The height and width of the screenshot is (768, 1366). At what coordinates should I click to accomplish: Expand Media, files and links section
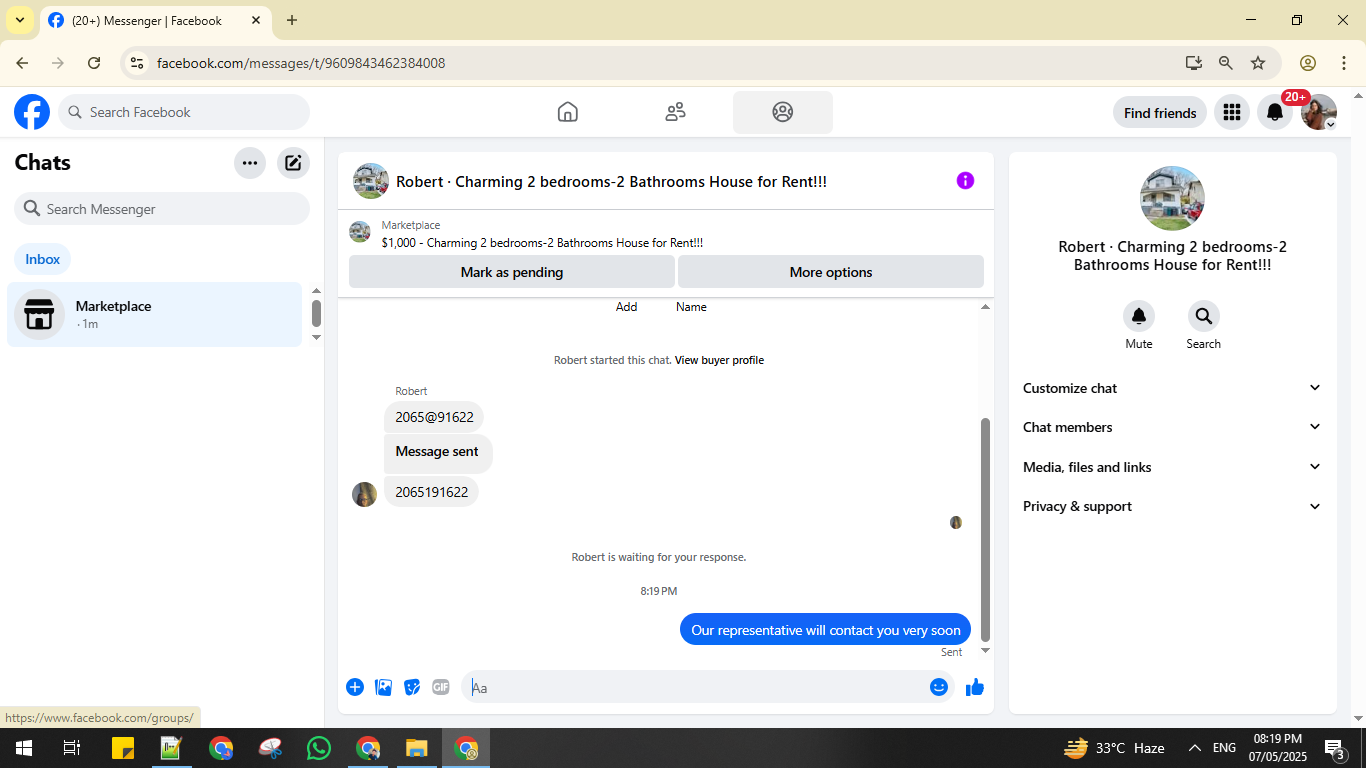click(1173, 467)
